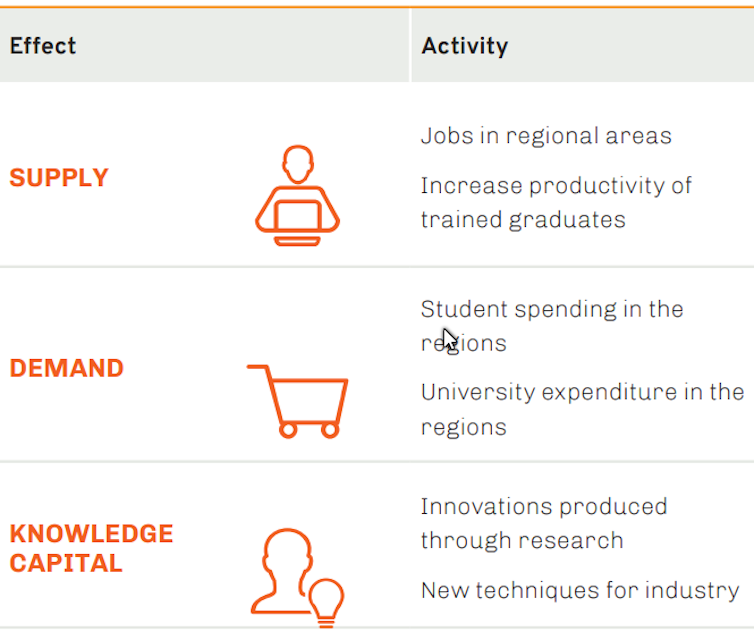This screenshot has width=754, height=632.
Task: Click 'Student spending in the regions' text
Action: (551, 325)
